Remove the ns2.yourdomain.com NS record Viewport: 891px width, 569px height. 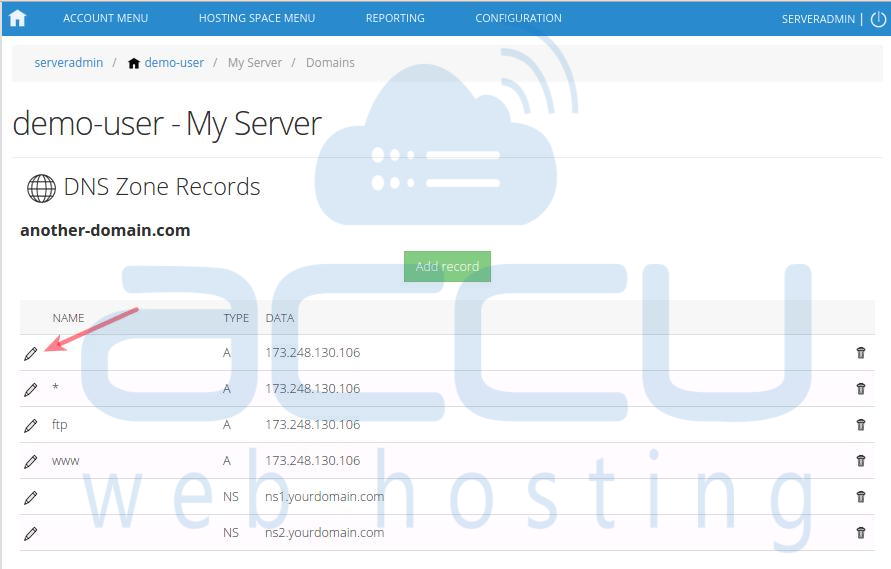pos(860,533)
